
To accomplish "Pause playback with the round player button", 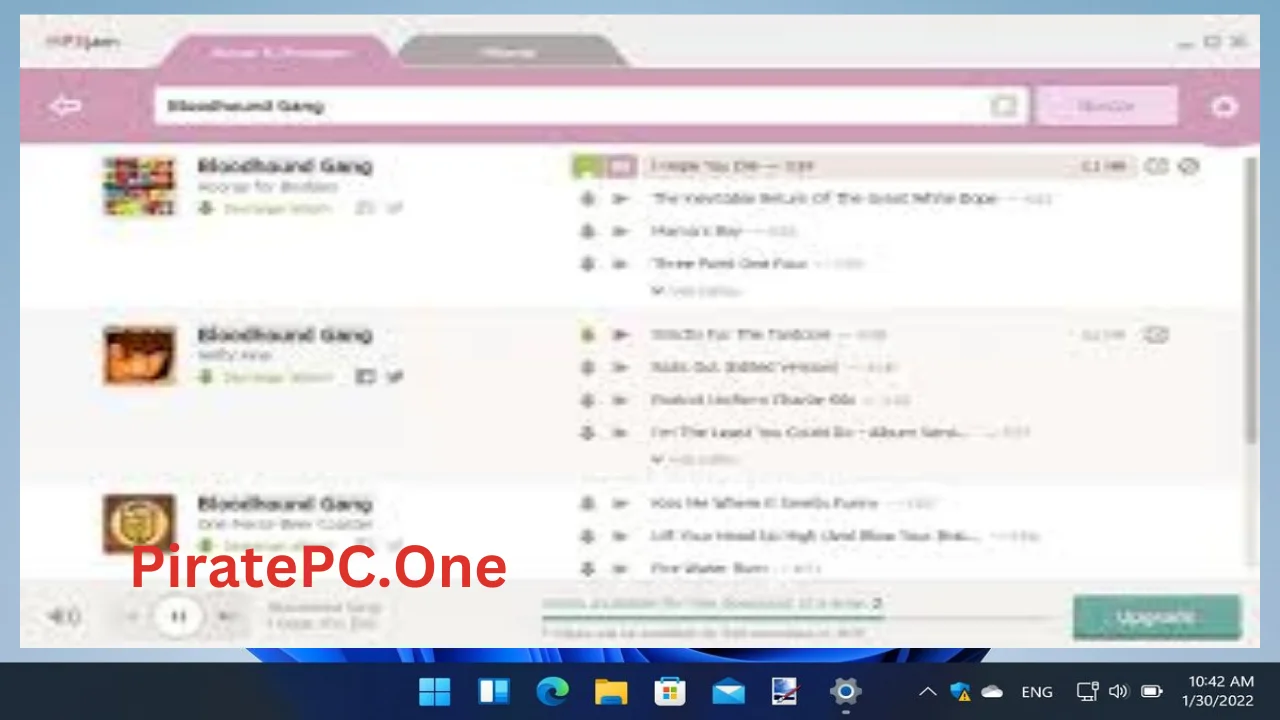I will tap(178, 616).
